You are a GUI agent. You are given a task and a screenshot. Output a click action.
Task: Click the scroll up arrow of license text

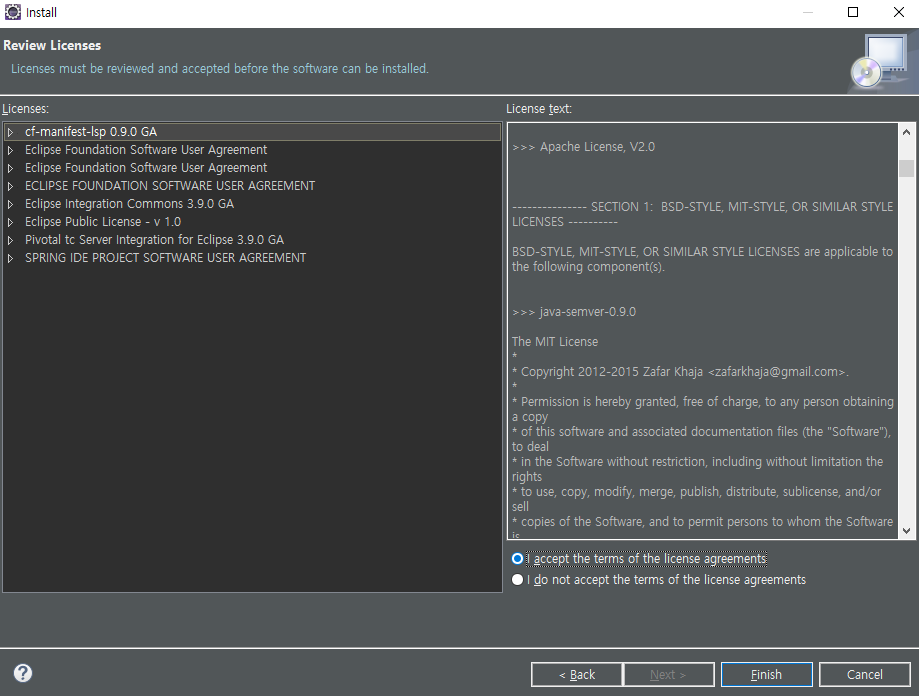[x=906, y=132]
